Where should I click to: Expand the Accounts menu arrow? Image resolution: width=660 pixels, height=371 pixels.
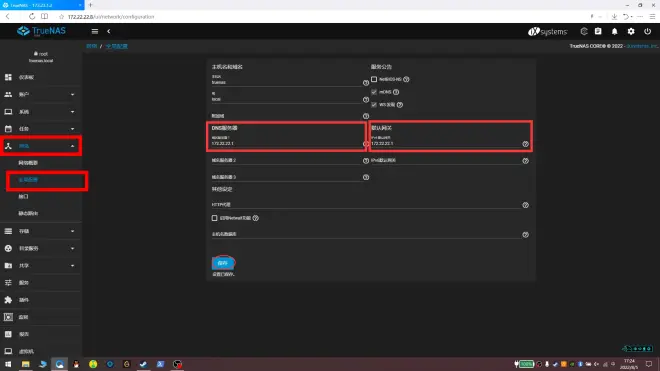pyautogui.click(x=72, y=94)
